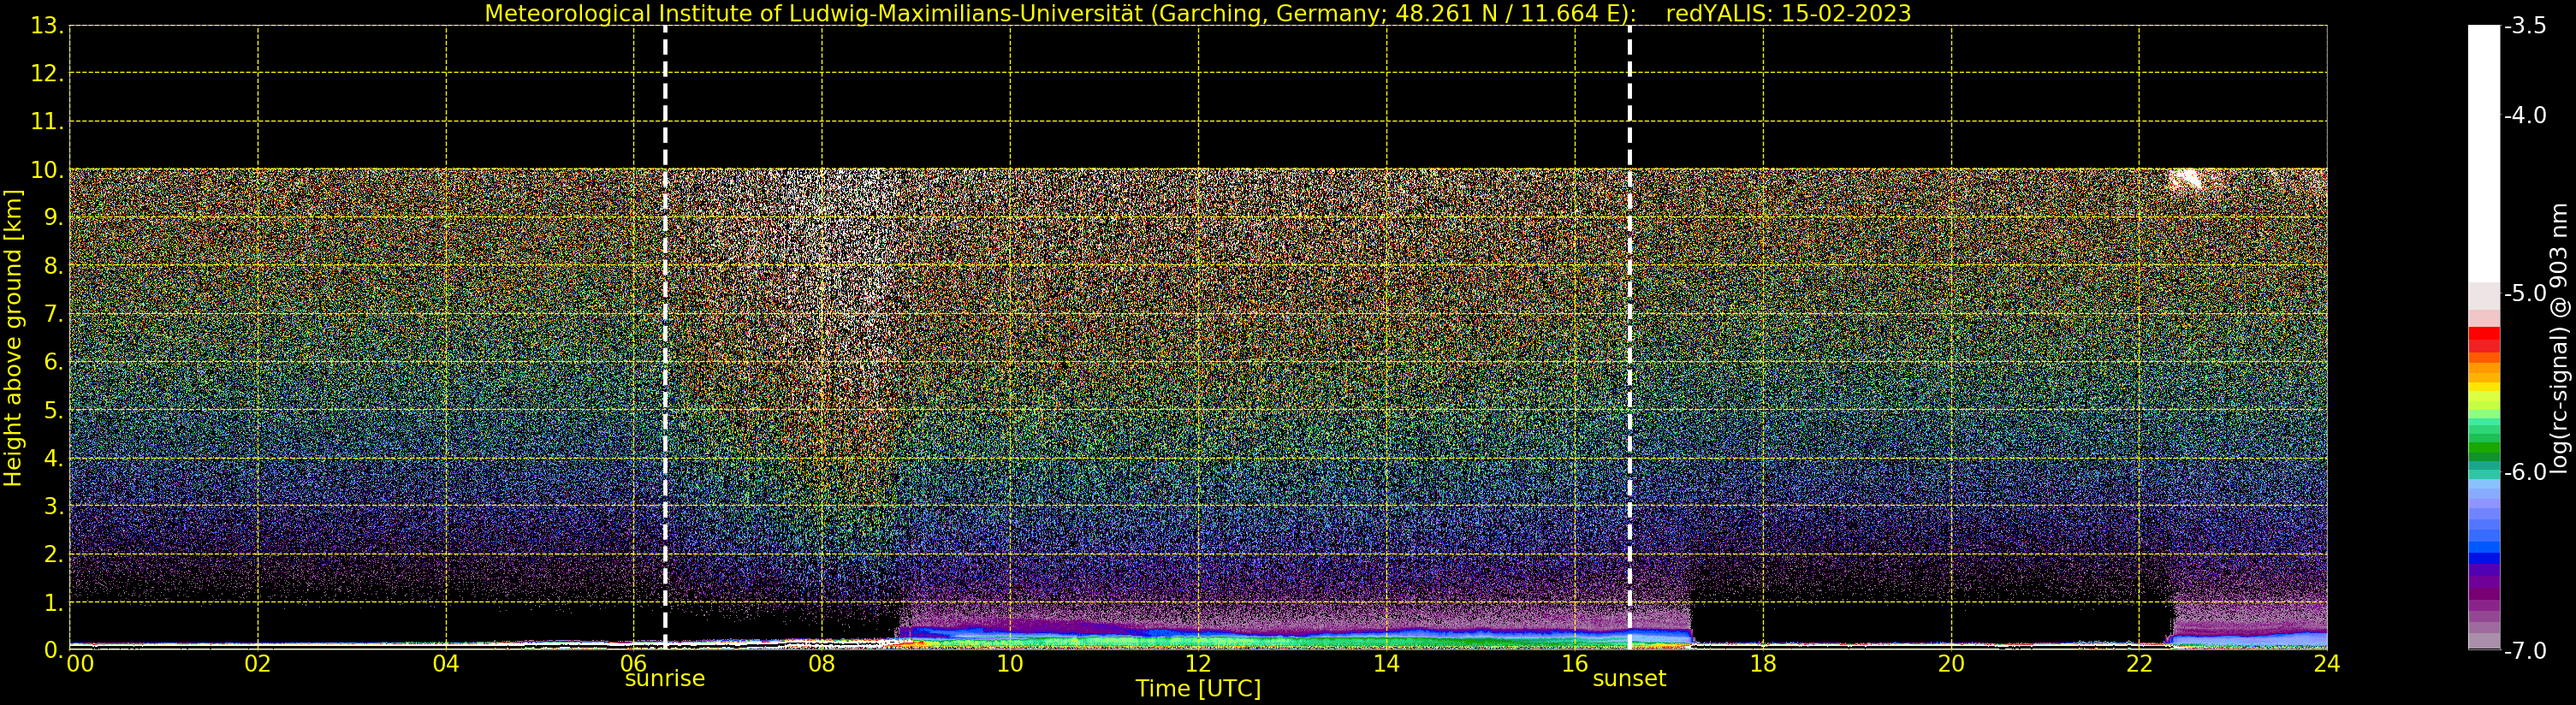Click the '-3.5' colorbar tick label
The width and height of the screenshot is (2576, 705).
(2525, 26)
